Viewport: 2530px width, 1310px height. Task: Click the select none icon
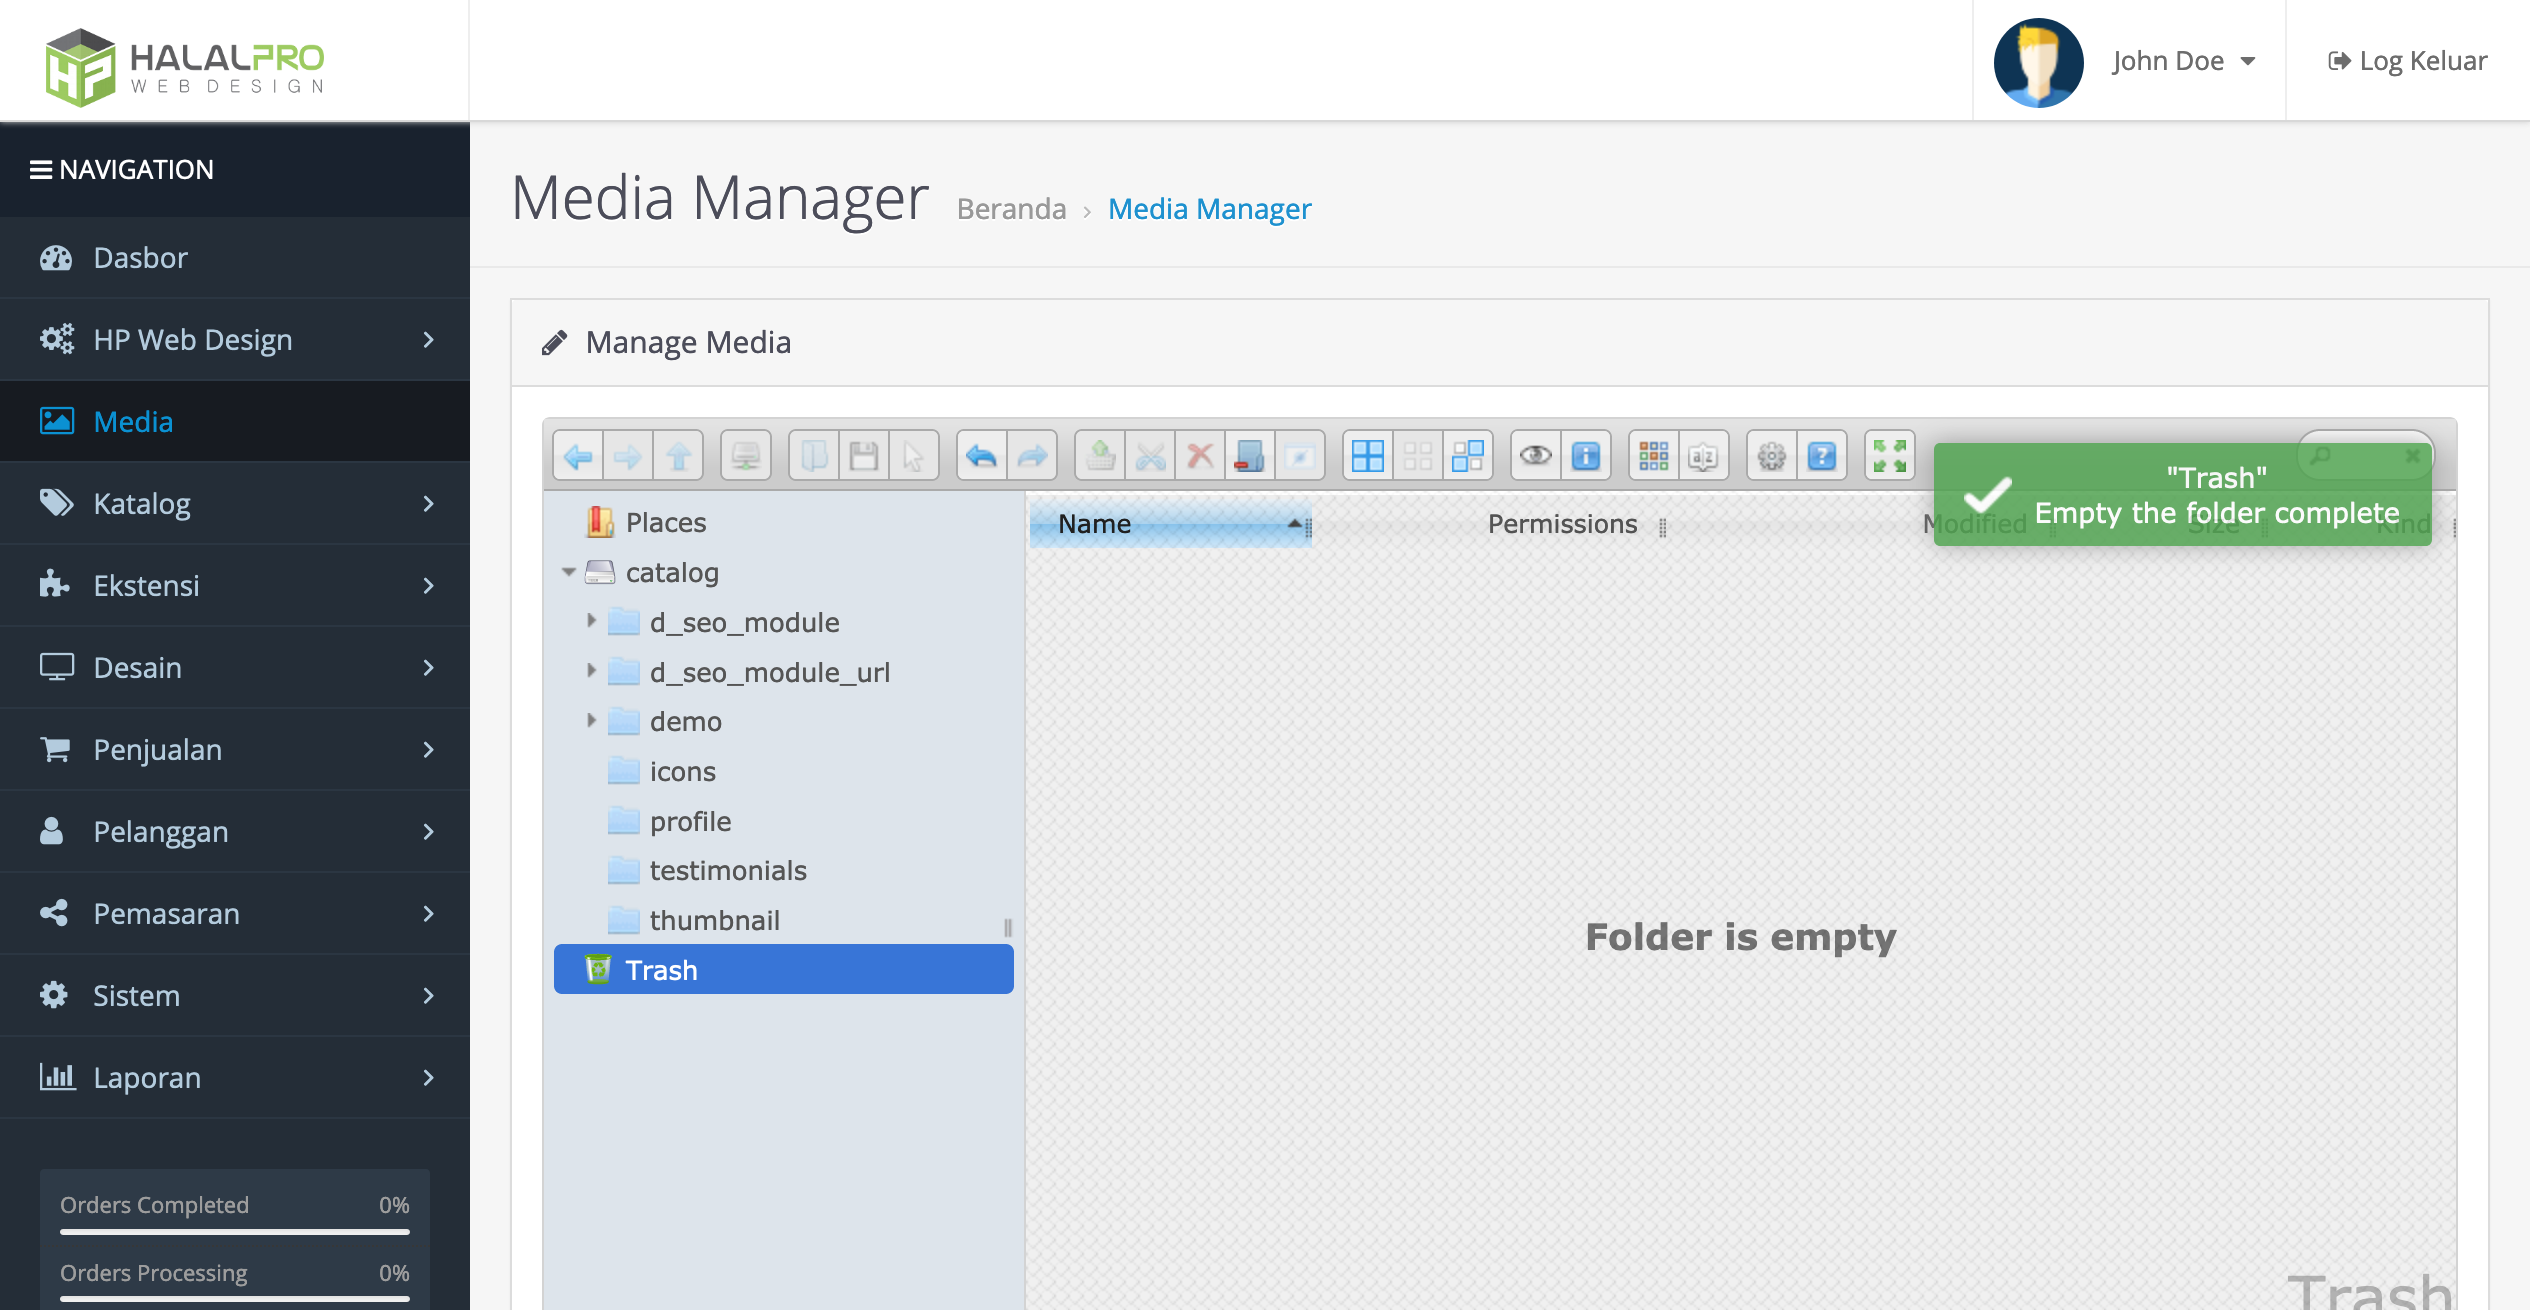[1418, 456]
